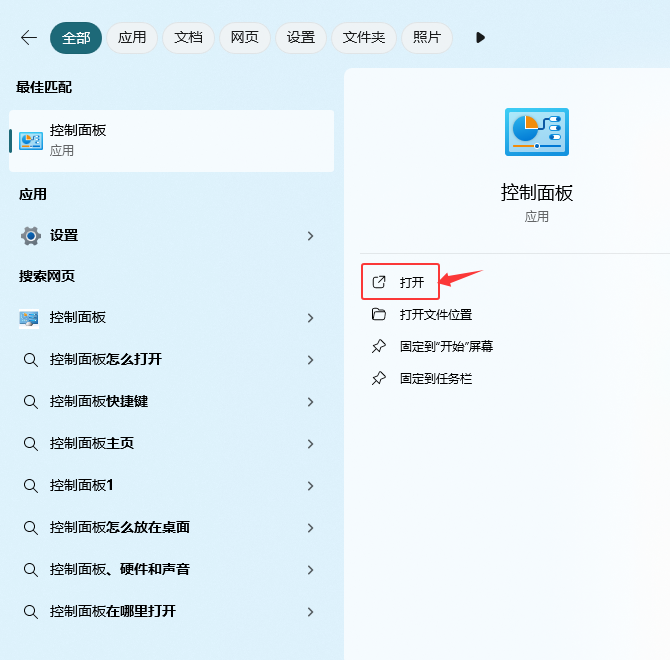Click the search icon beside 控制面板1

(30, 486)
